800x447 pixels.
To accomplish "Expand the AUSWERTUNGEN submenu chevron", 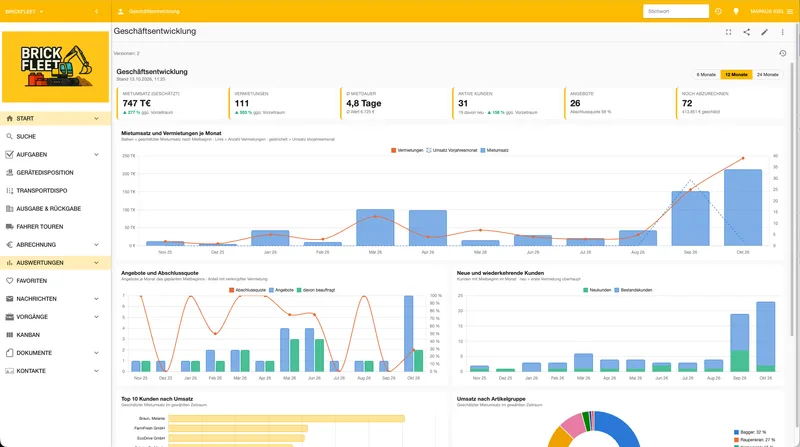I will coord(96,263).
